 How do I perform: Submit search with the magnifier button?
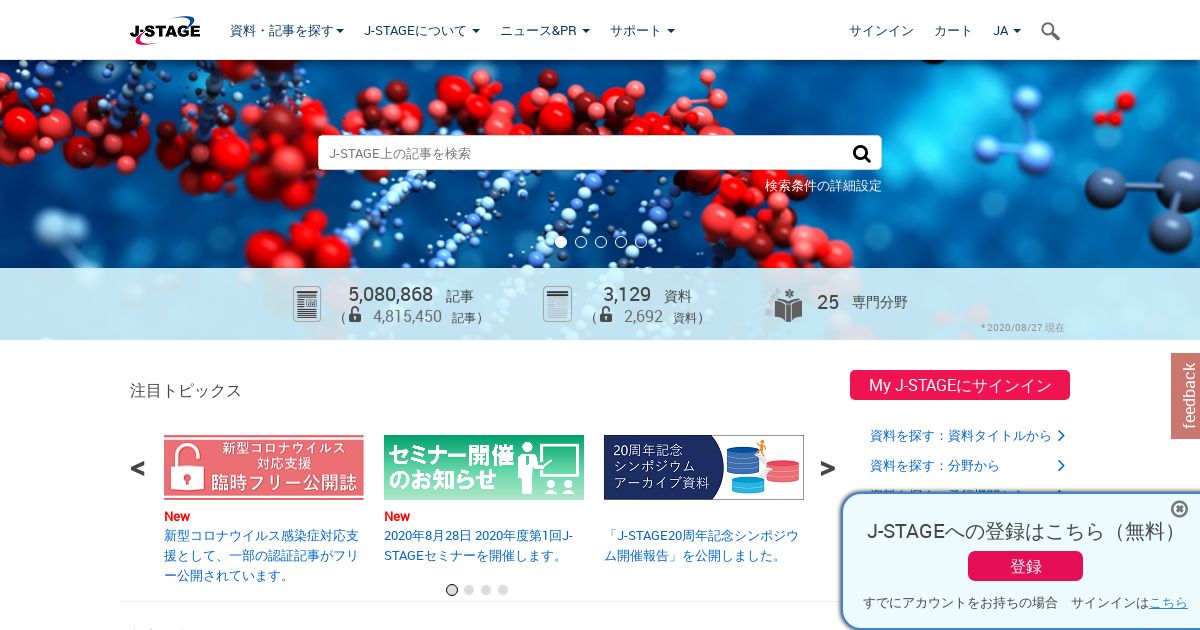tap(861, 153)
